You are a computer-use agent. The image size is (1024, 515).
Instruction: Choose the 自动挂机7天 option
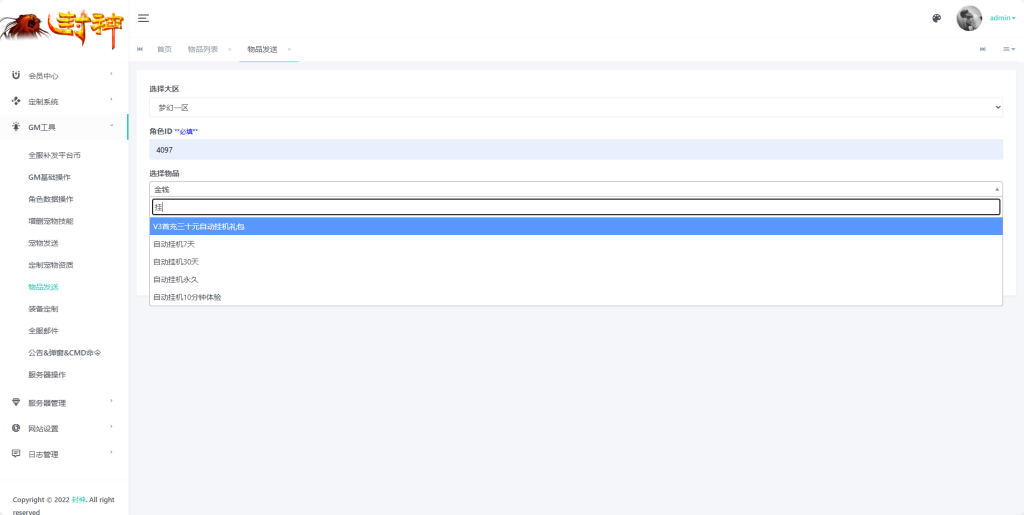pyautogui.click(x=575, y=244)
